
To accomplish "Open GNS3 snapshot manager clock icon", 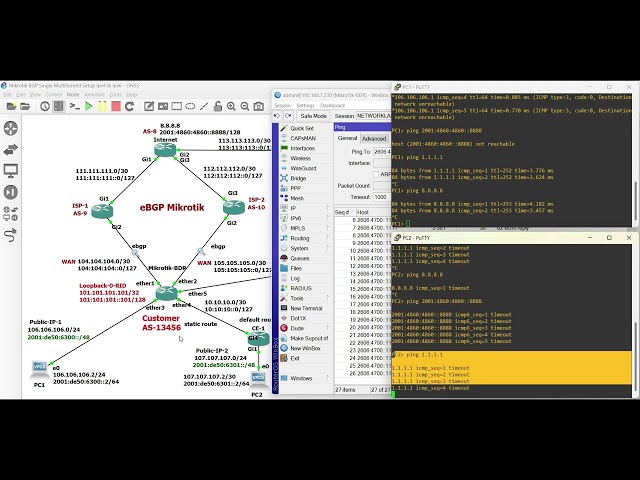I will pyautogui.click(x=45, y=107).
